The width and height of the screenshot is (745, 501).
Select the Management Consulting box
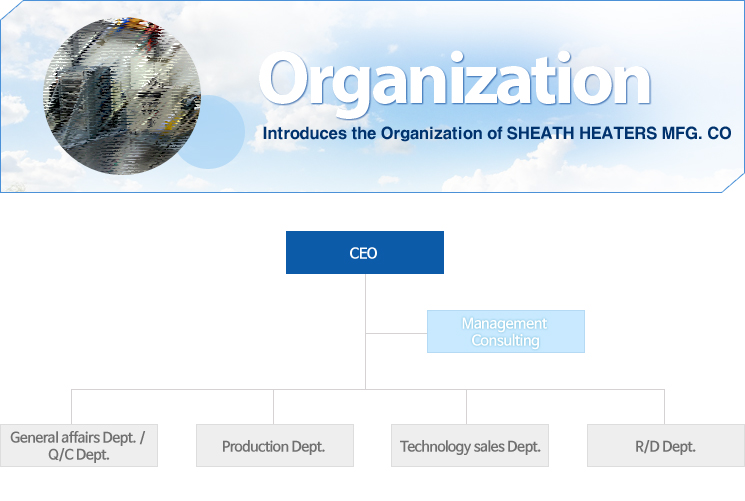(x=506, y=331)
